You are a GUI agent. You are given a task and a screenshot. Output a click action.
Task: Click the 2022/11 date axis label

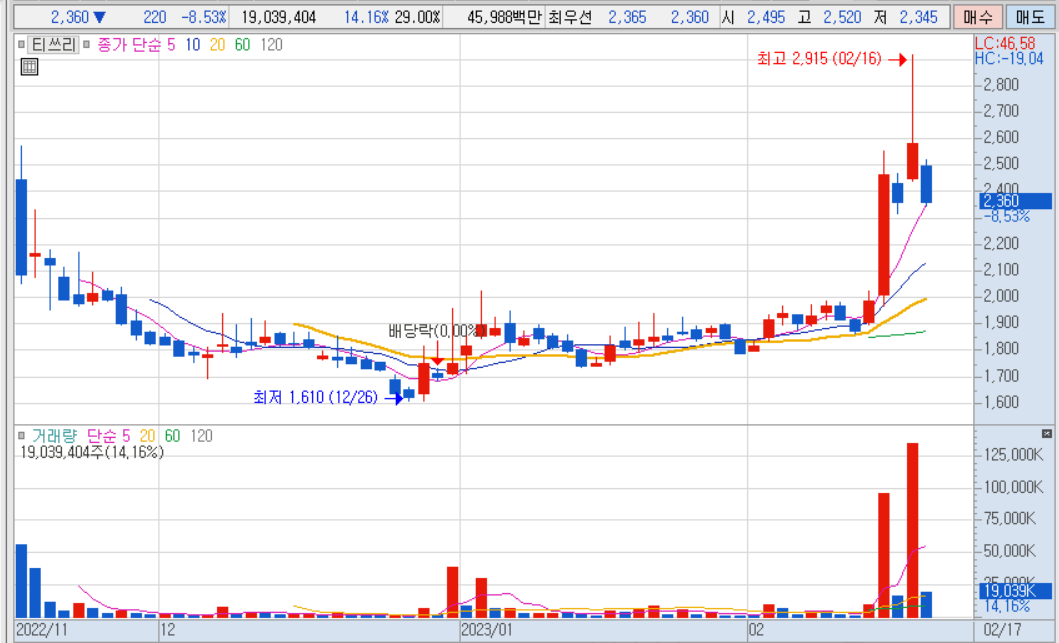tap(43, 630)
